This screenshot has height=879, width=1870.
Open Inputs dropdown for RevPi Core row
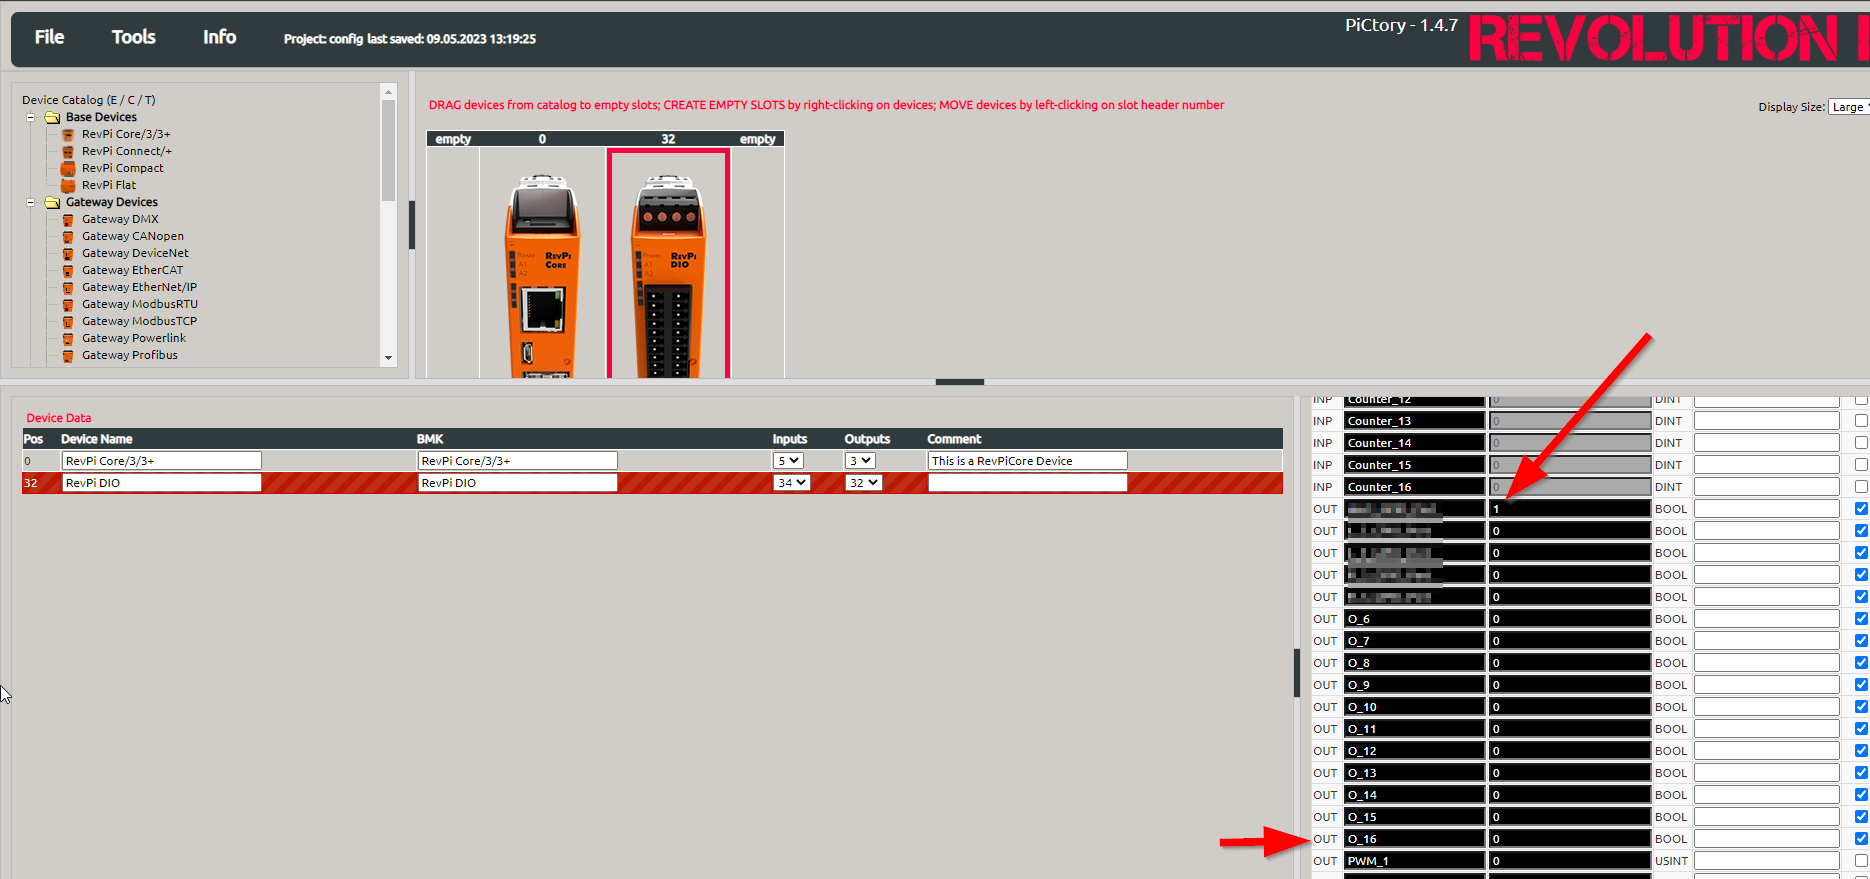[788, 461]
